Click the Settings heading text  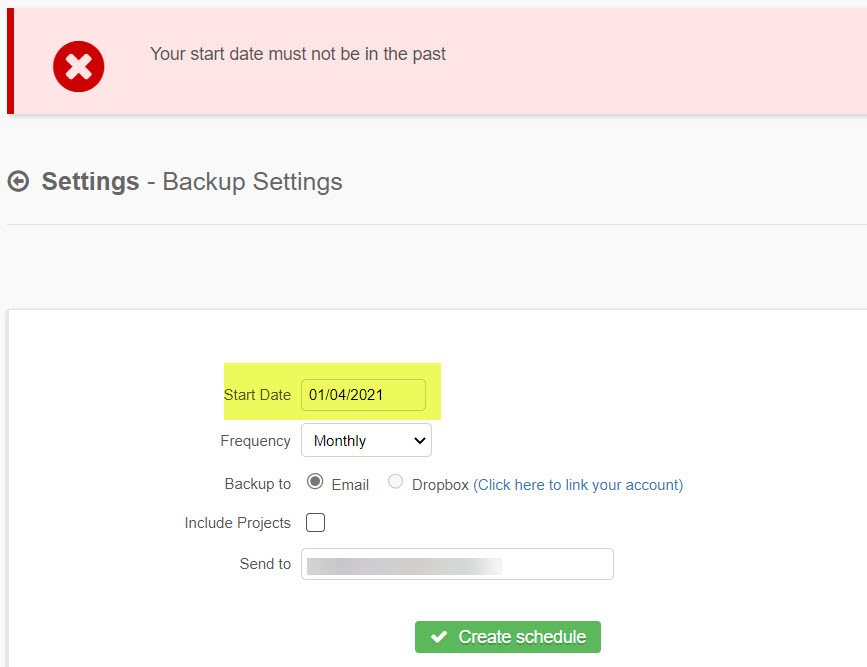90,181
